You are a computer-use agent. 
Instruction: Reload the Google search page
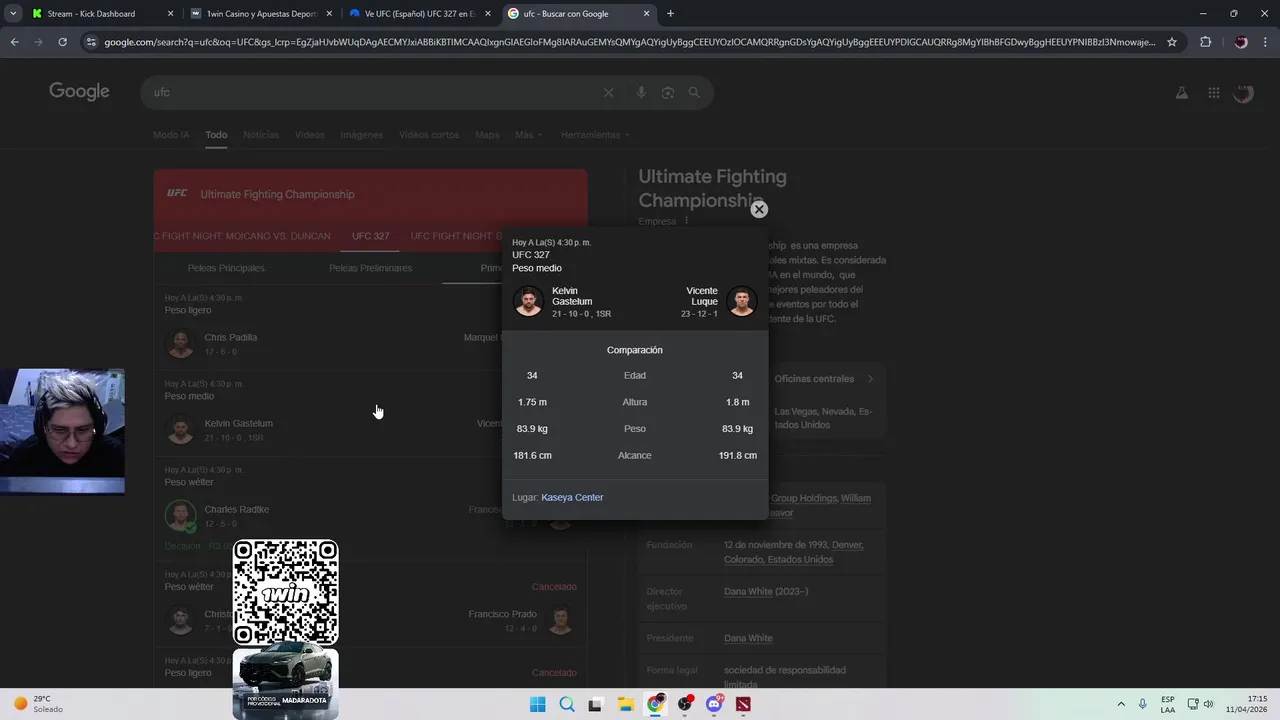pos(62,42)
